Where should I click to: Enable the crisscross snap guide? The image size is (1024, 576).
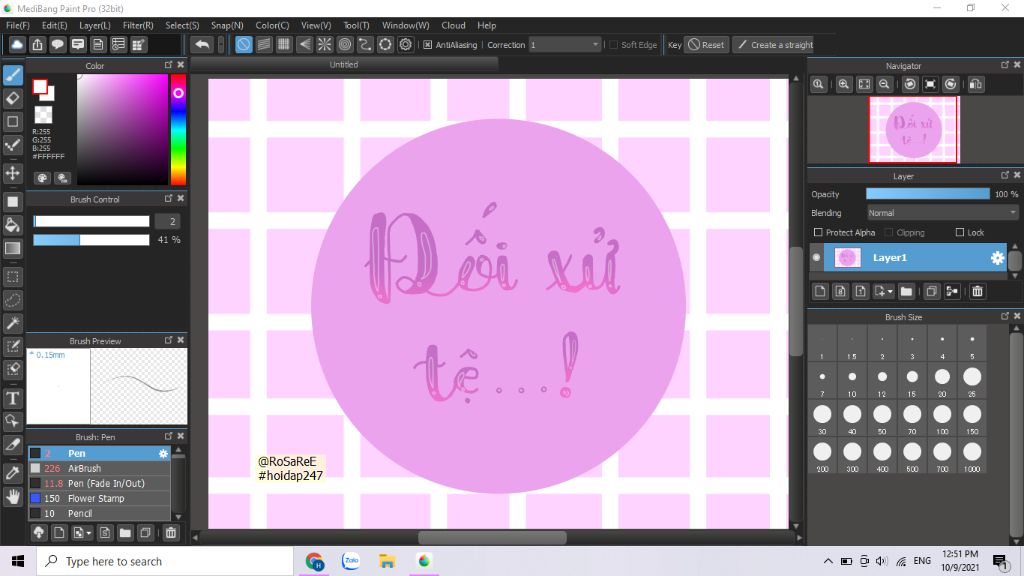[x=284, y=44]
